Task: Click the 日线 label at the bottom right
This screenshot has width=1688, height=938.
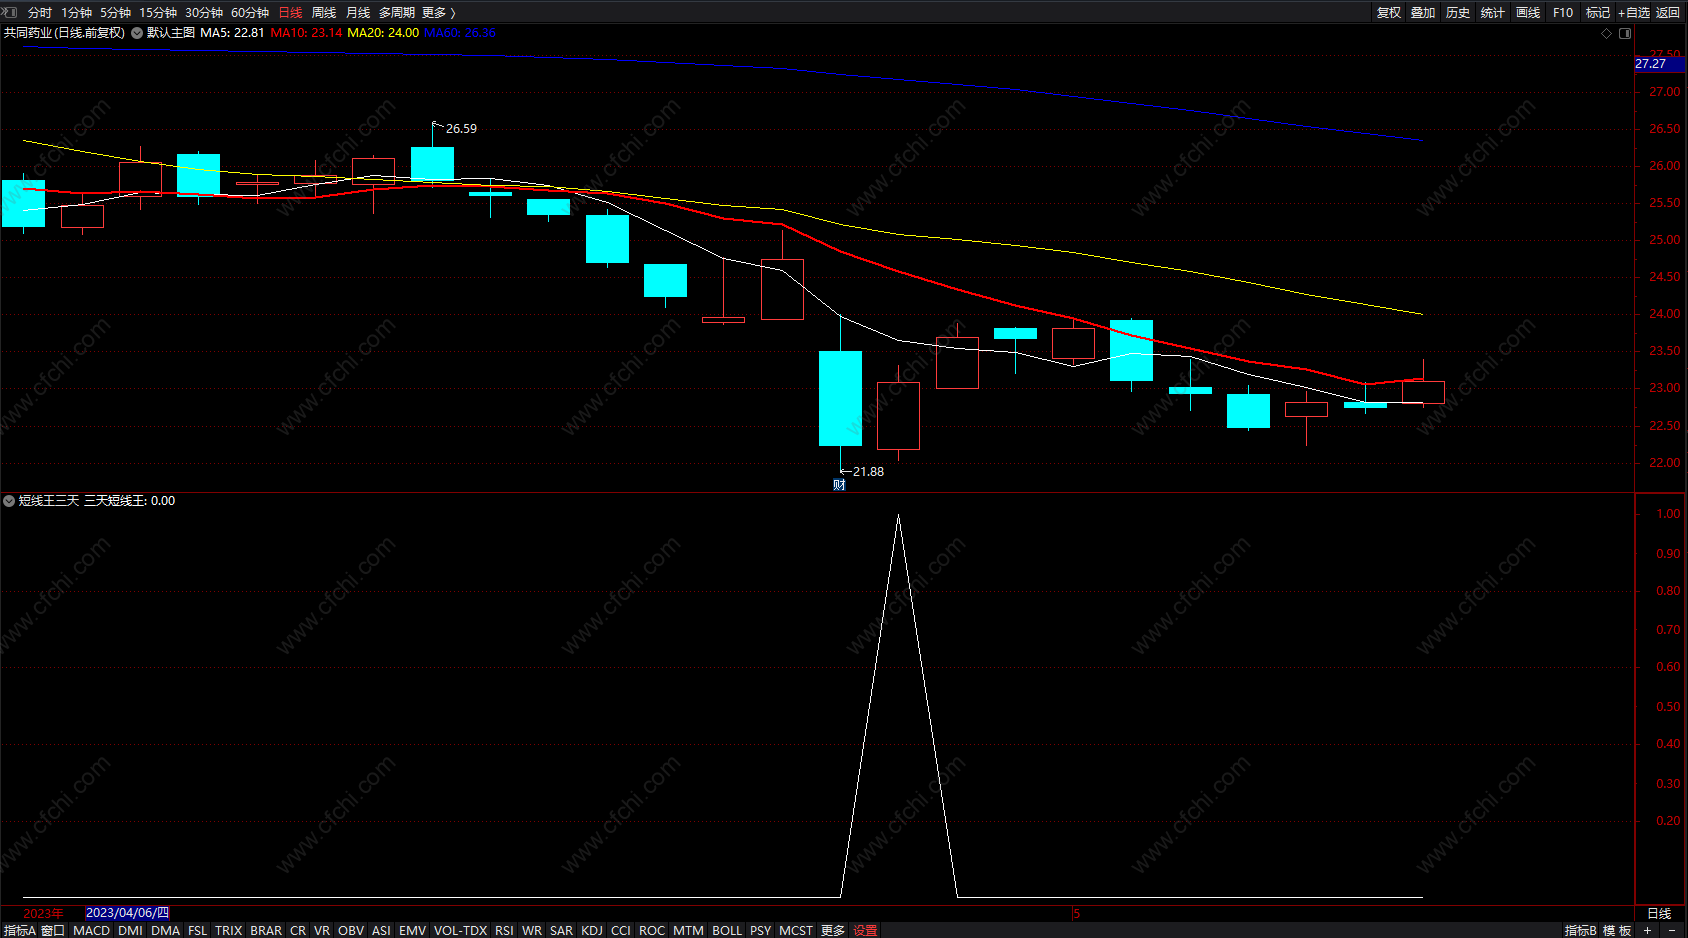Action: pyautogui.click(x=1659, y=913)
